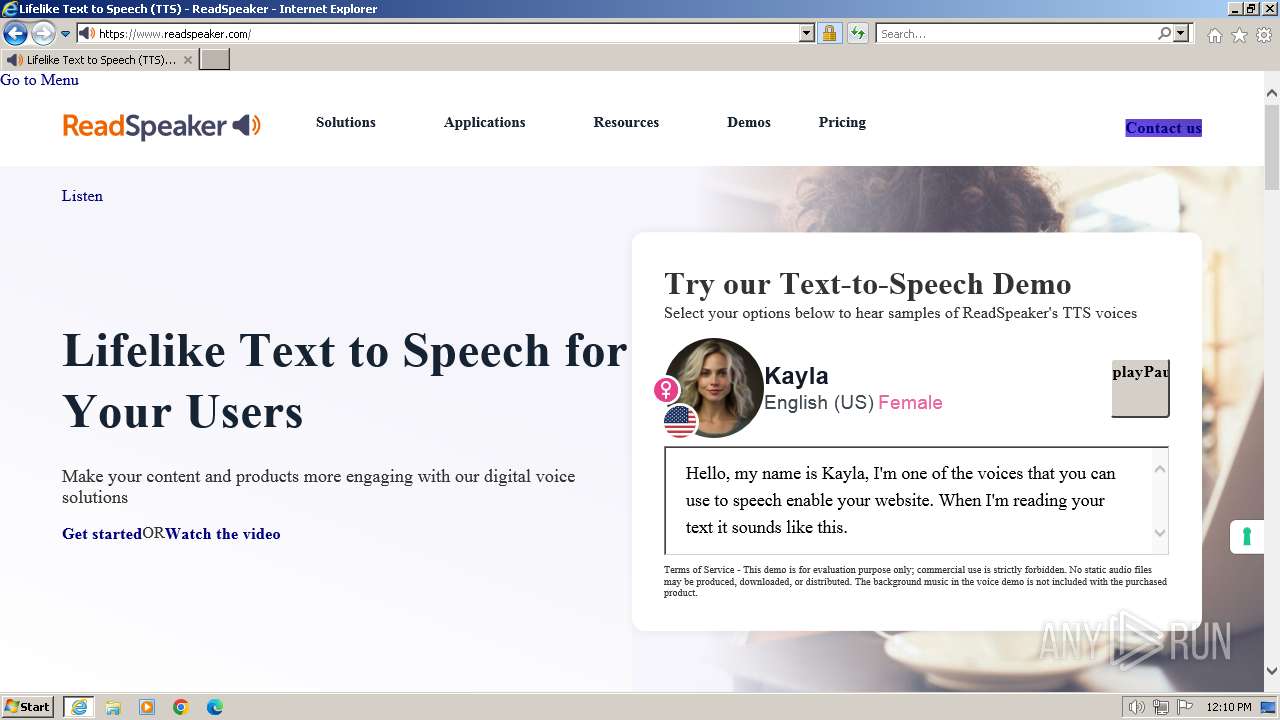Click Kayla's voice avatar photo
Screen dimensions: 1280x720
[714, 387]
